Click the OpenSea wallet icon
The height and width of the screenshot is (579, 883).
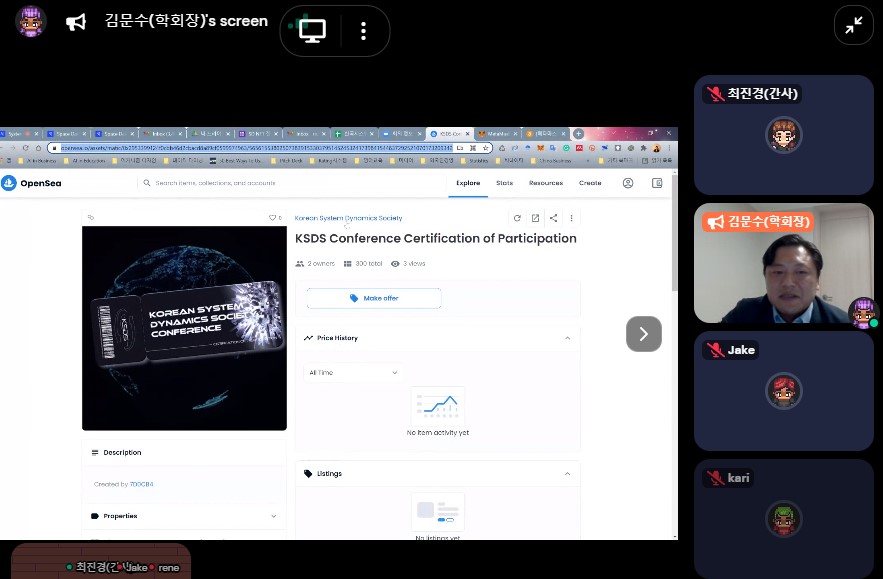point(657,183)
